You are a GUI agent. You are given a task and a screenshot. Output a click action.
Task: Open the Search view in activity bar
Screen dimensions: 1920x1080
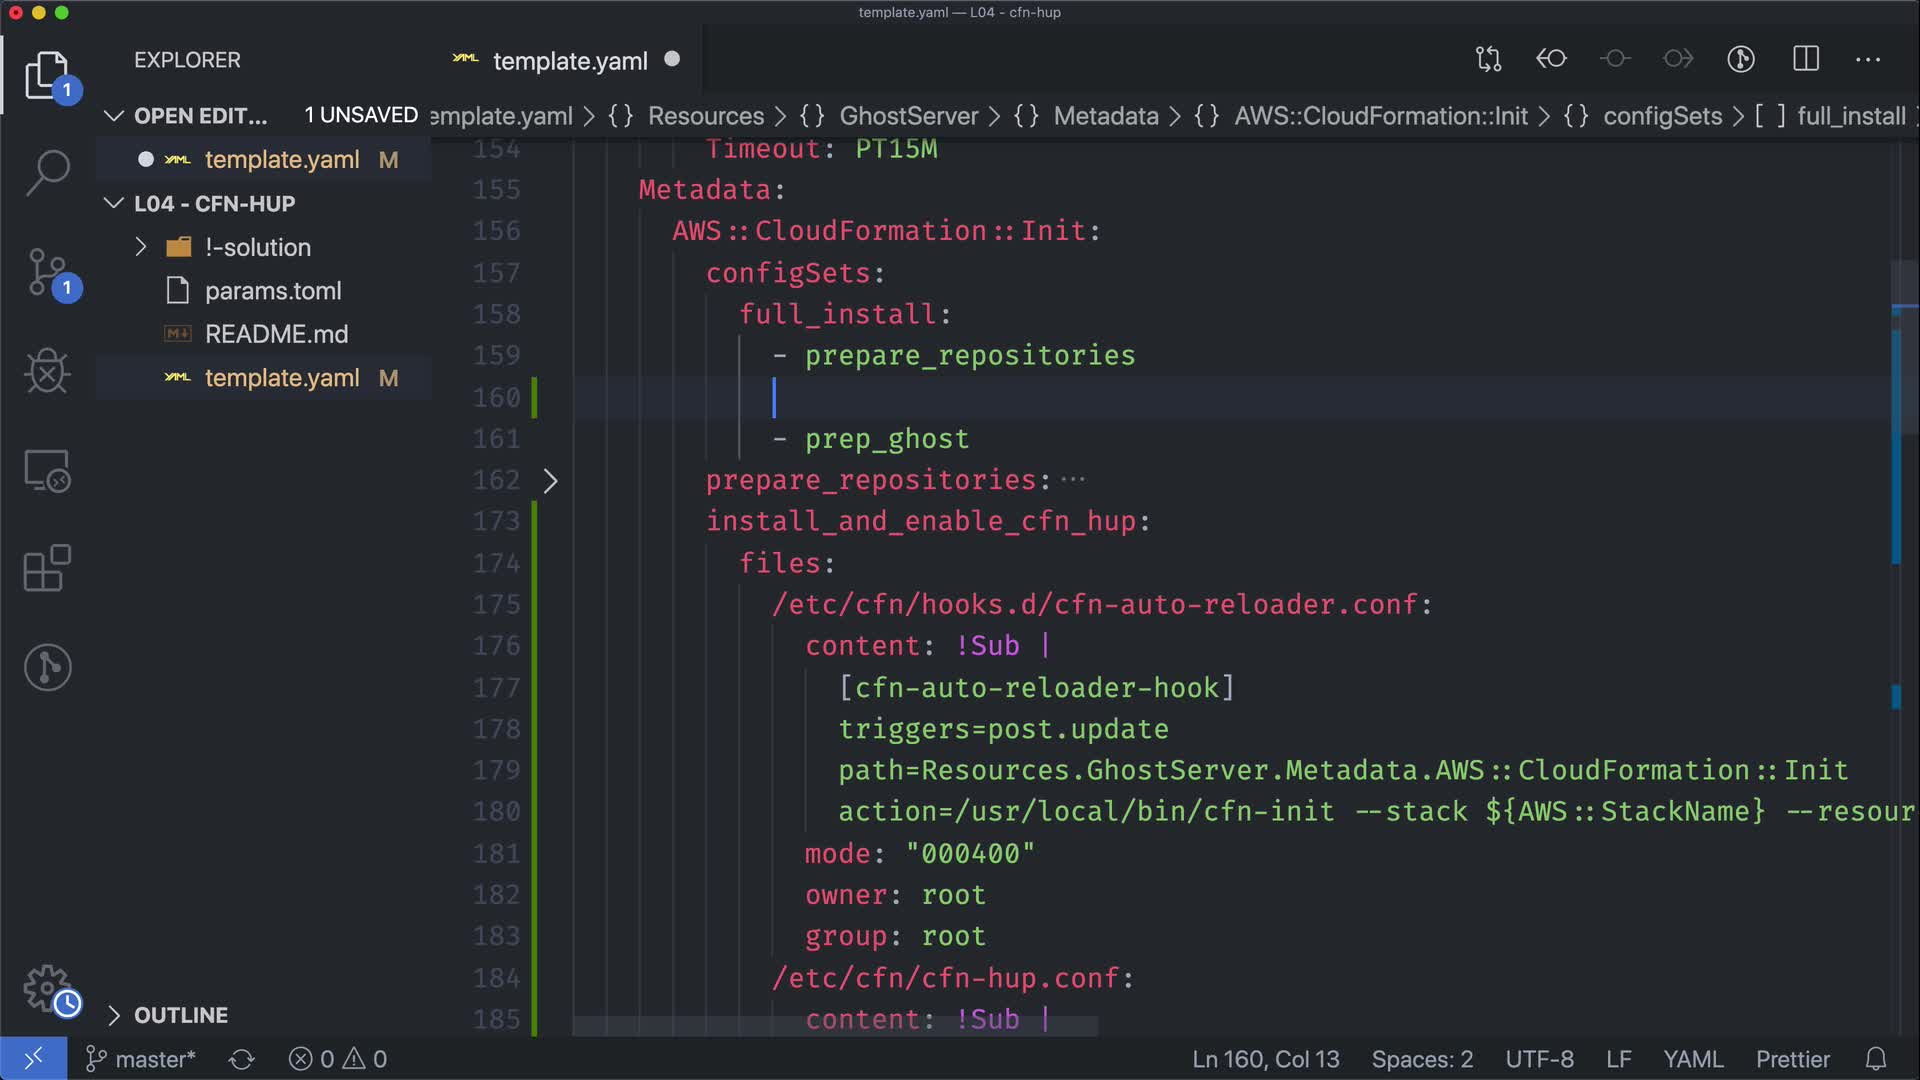pos(47,172)
